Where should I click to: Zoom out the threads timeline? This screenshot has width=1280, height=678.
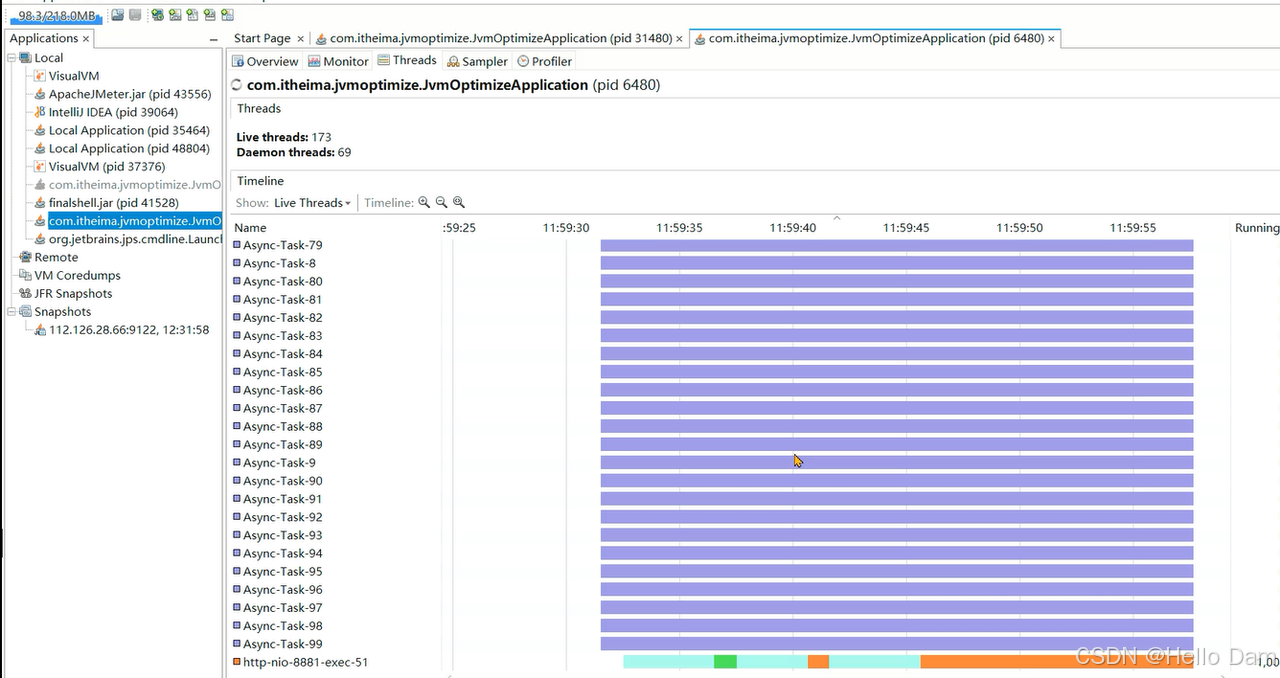coord(441,202)
